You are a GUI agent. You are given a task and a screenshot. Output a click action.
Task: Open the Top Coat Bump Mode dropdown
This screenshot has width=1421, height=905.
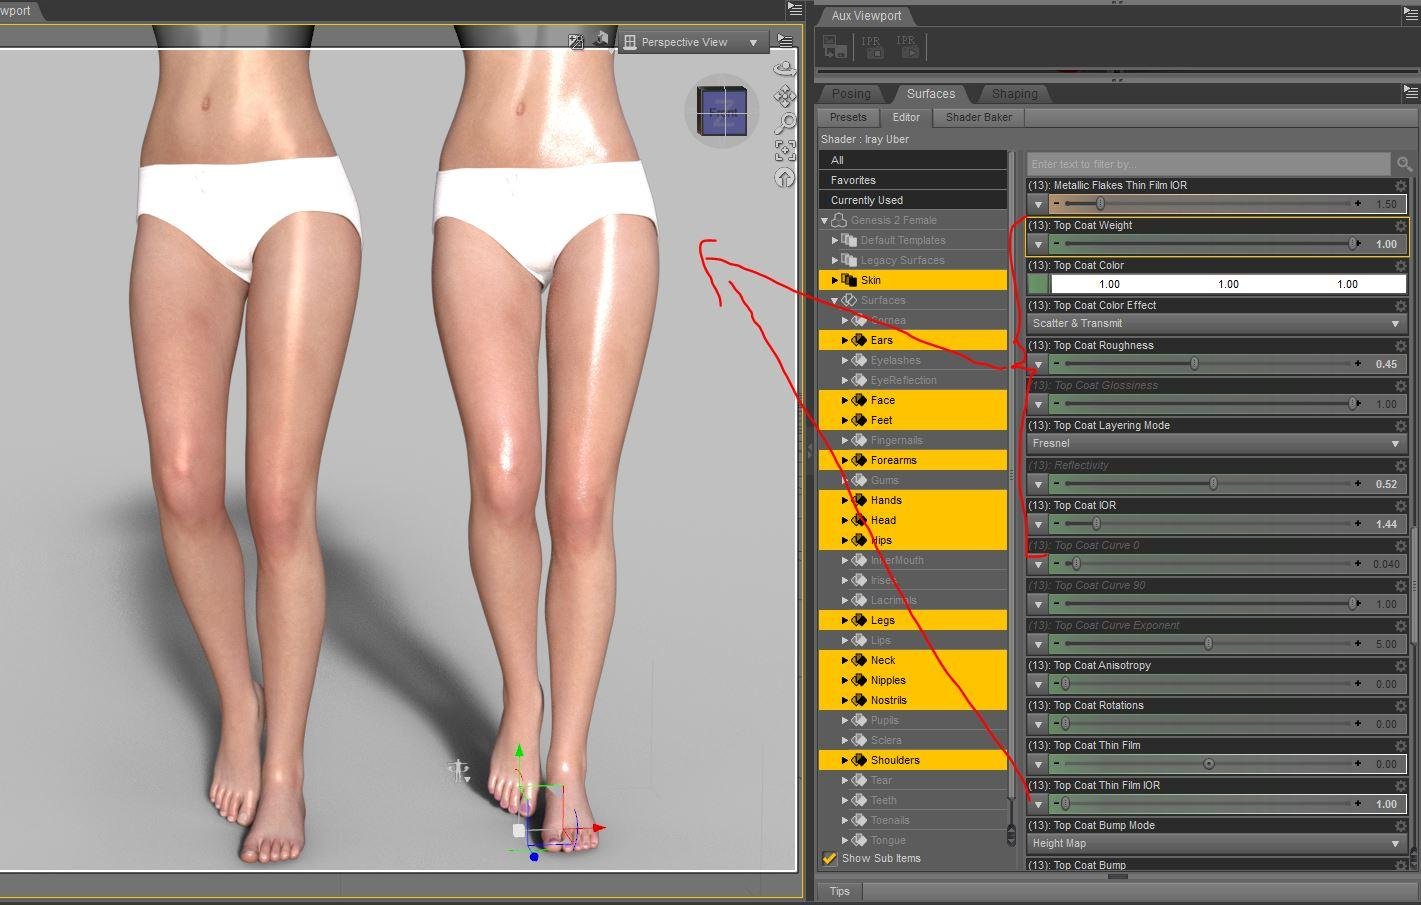click(x=1217, y=844)
